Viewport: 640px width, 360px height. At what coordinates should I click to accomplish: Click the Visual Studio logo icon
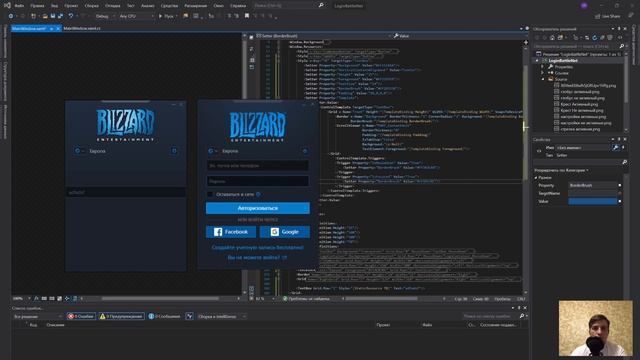(x=7, y=5)
